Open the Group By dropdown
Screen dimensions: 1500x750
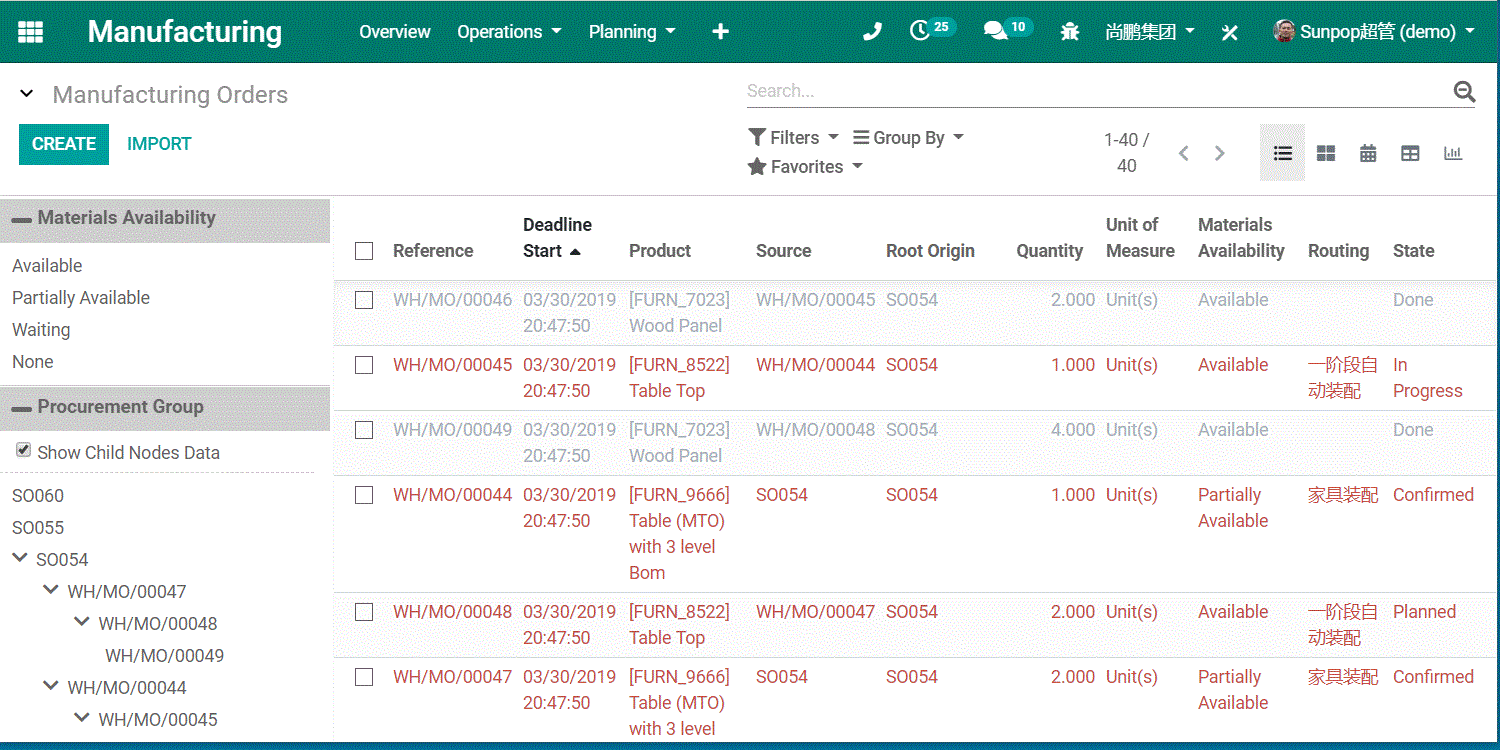click(908, 138)
